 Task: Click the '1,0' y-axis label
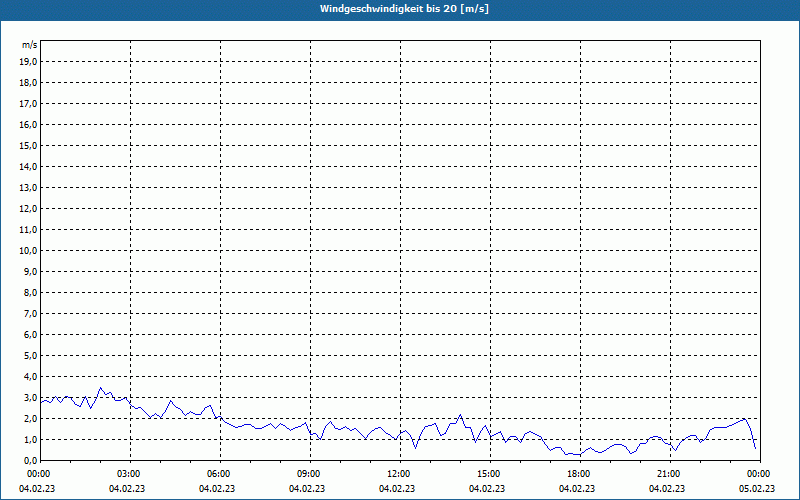point(31,439)
